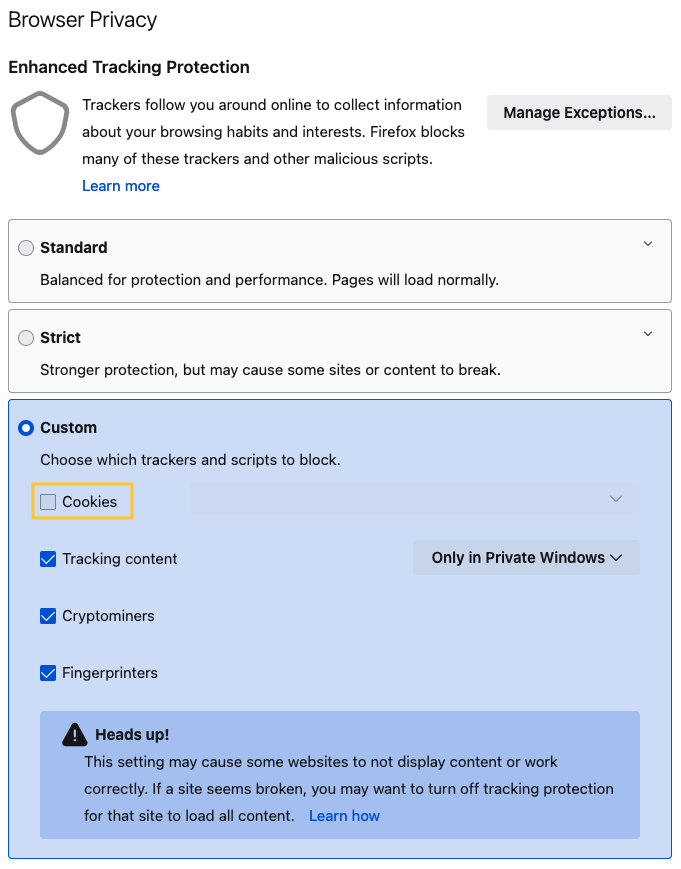Click the warning triangle icon beside Heads up
The height and width of the screenshot is (869, 681).
tap(74, 735)
